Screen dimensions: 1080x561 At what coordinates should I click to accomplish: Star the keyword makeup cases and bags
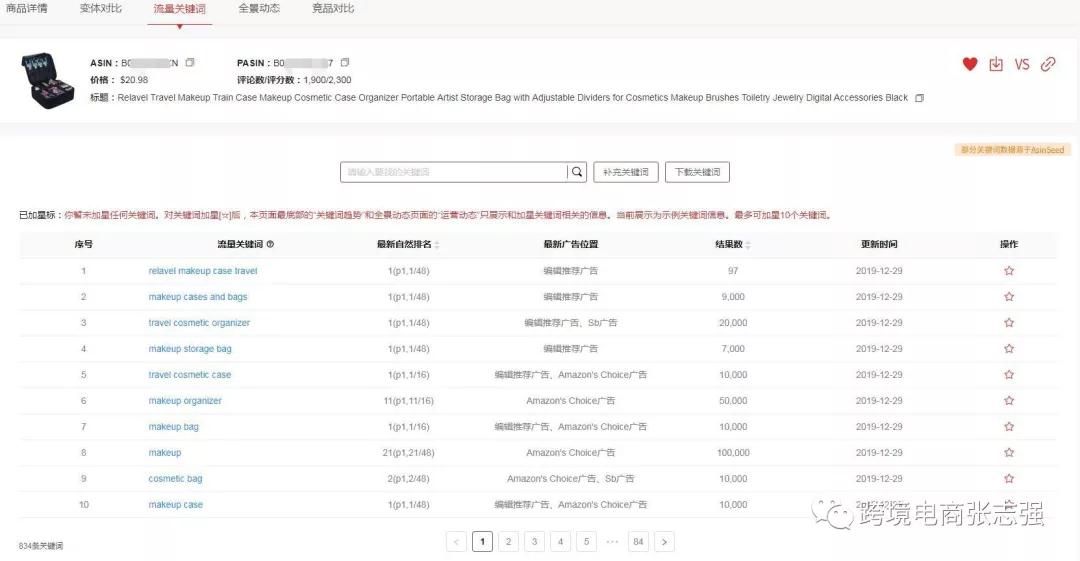[x=1009, y=297]
